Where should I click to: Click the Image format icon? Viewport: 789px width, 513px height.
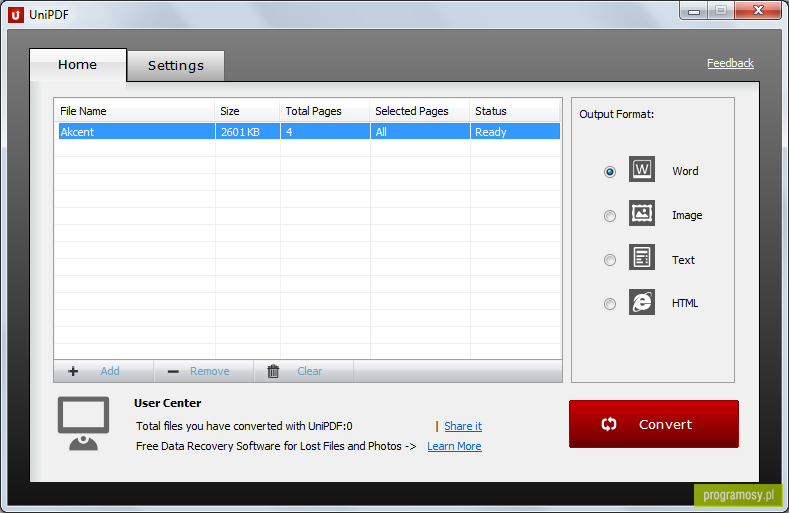(642, 213)
